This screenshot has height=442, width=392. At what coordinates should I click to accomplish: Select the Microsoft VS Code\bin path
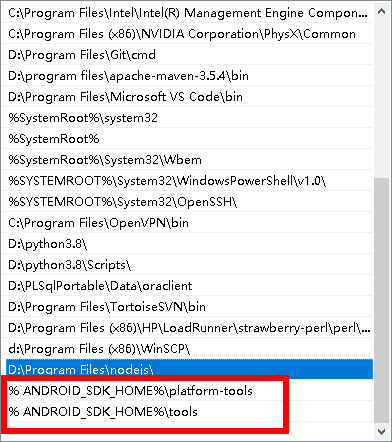188,97
